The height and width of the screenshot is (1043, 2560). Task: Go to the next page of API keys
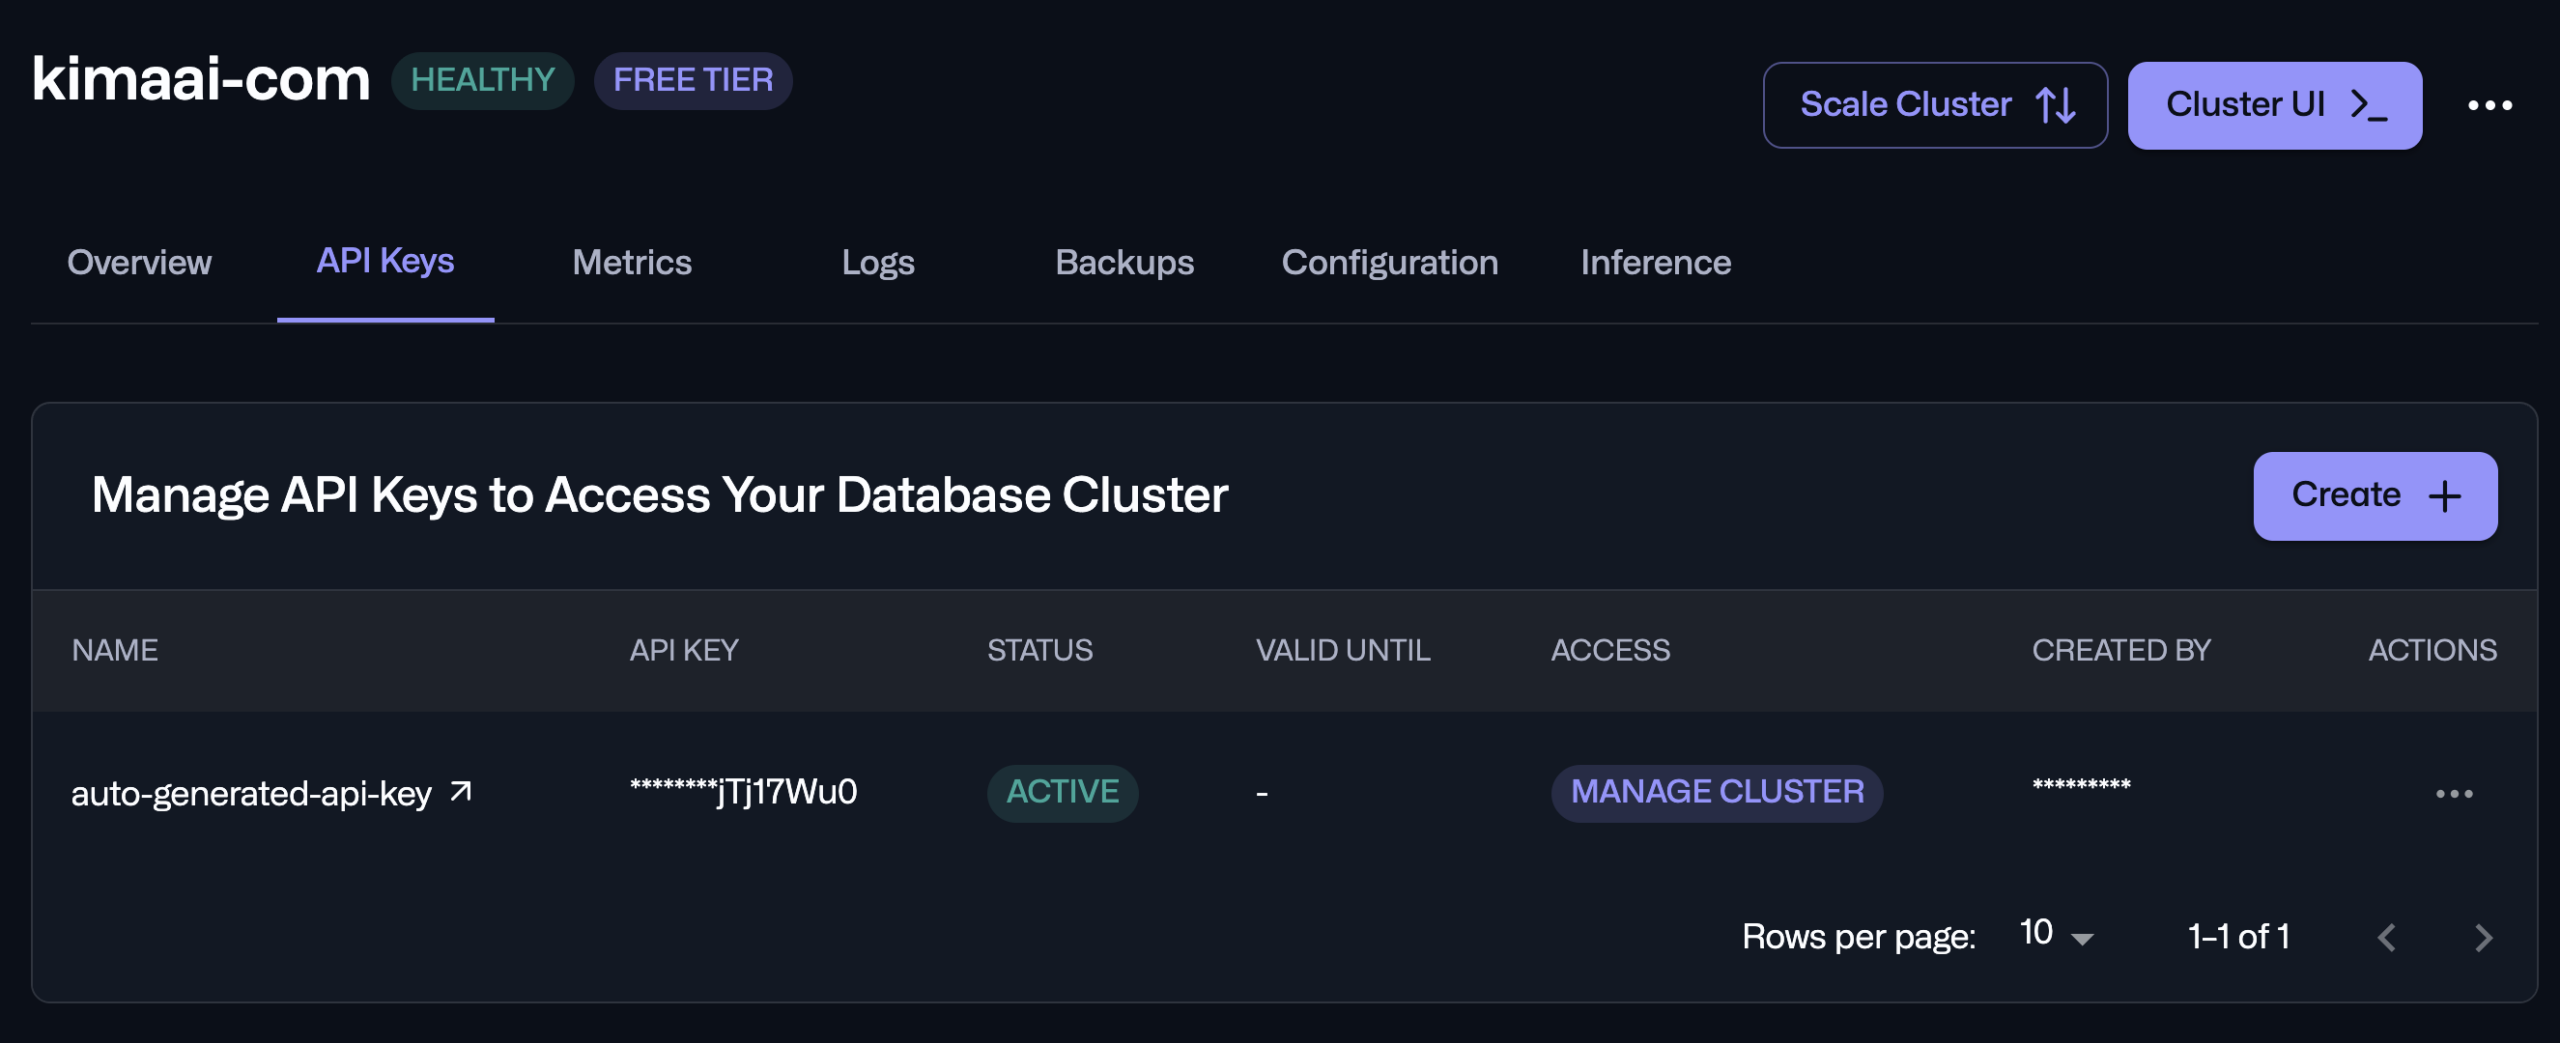click(x=2483, y=937)
